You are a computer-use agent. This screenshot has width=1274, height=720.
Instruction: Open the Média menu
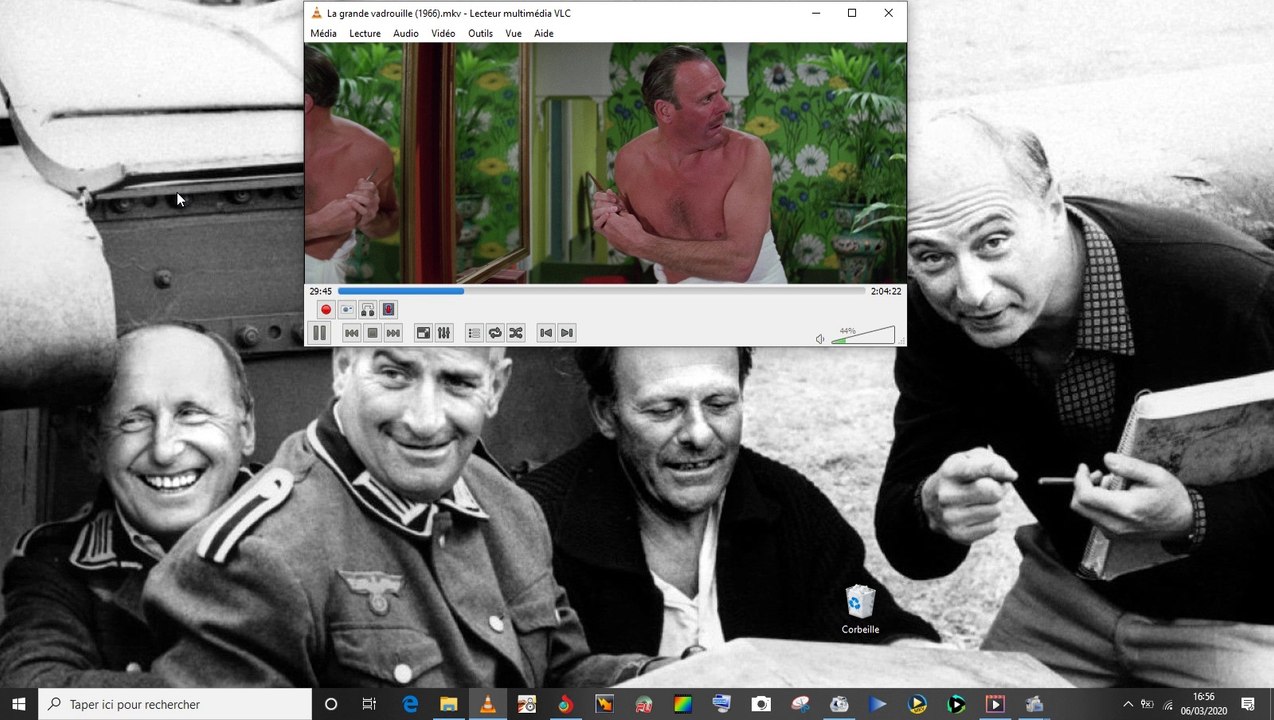(323, 33)
